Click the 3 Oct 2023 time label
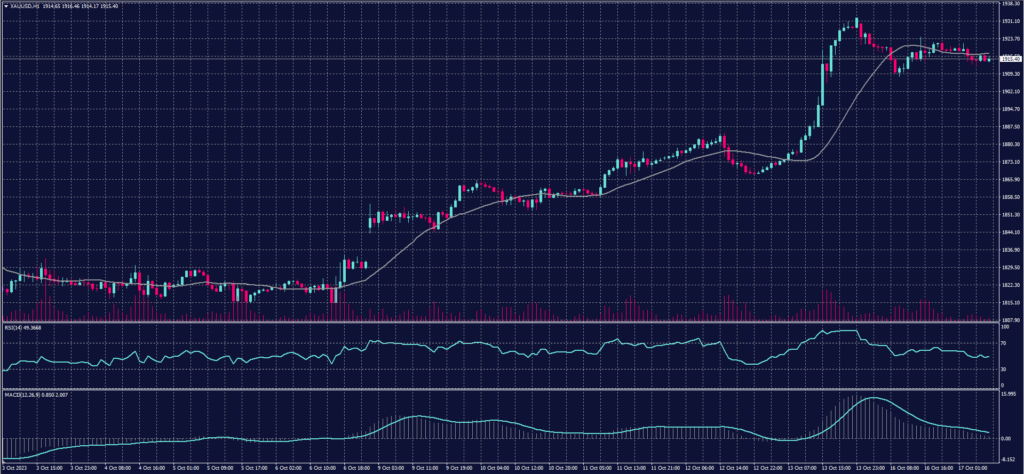Viewport: 1024px width, 474px height. [17, 468]
